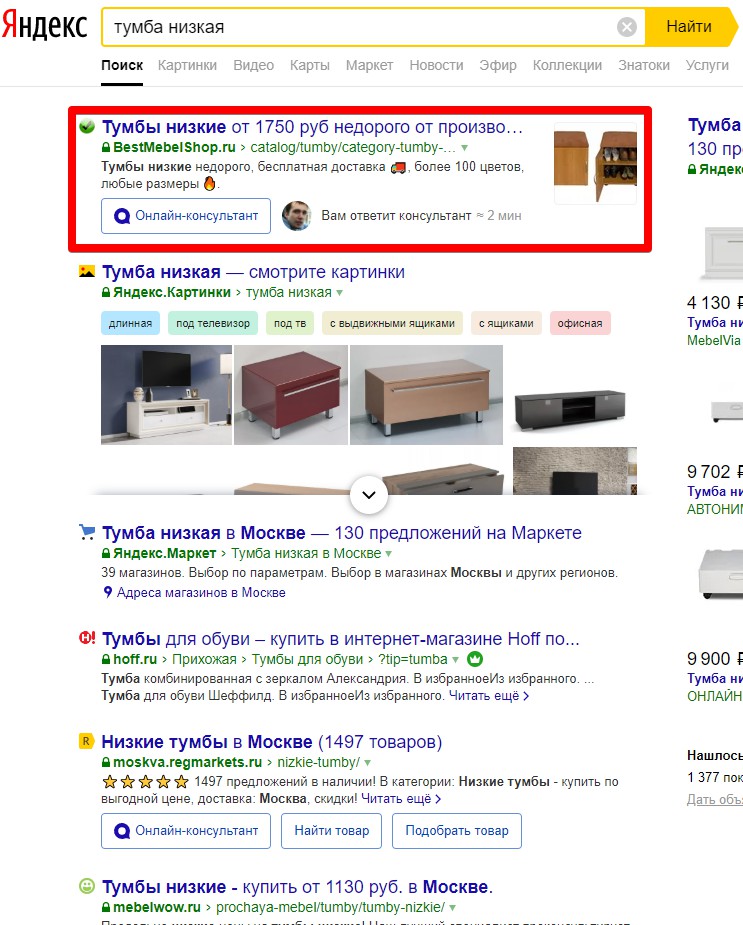Image resolution: width=743 pixels, height=925 pixels.
Task: Click the Найти search button
Action: click(x=689, y=27)
